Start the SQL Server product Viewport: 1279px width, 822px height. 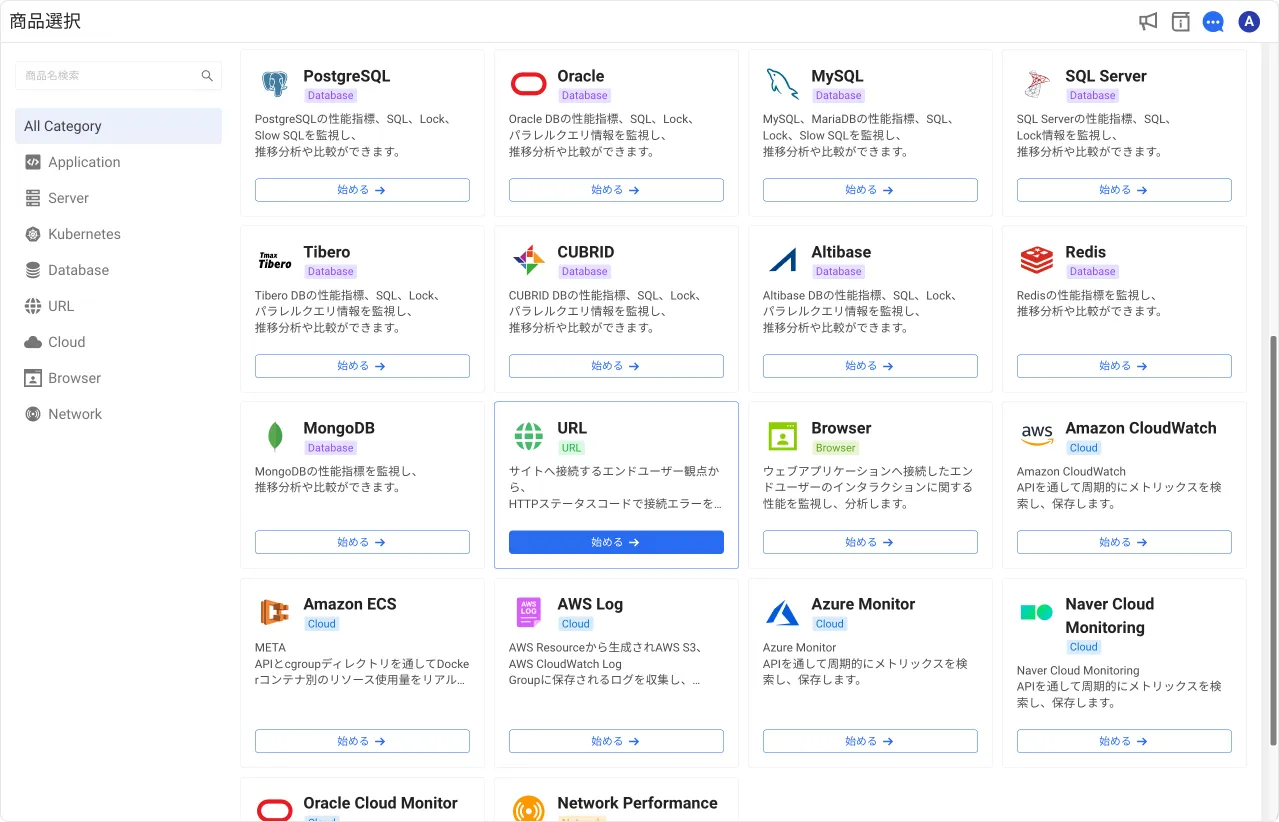1124,190
